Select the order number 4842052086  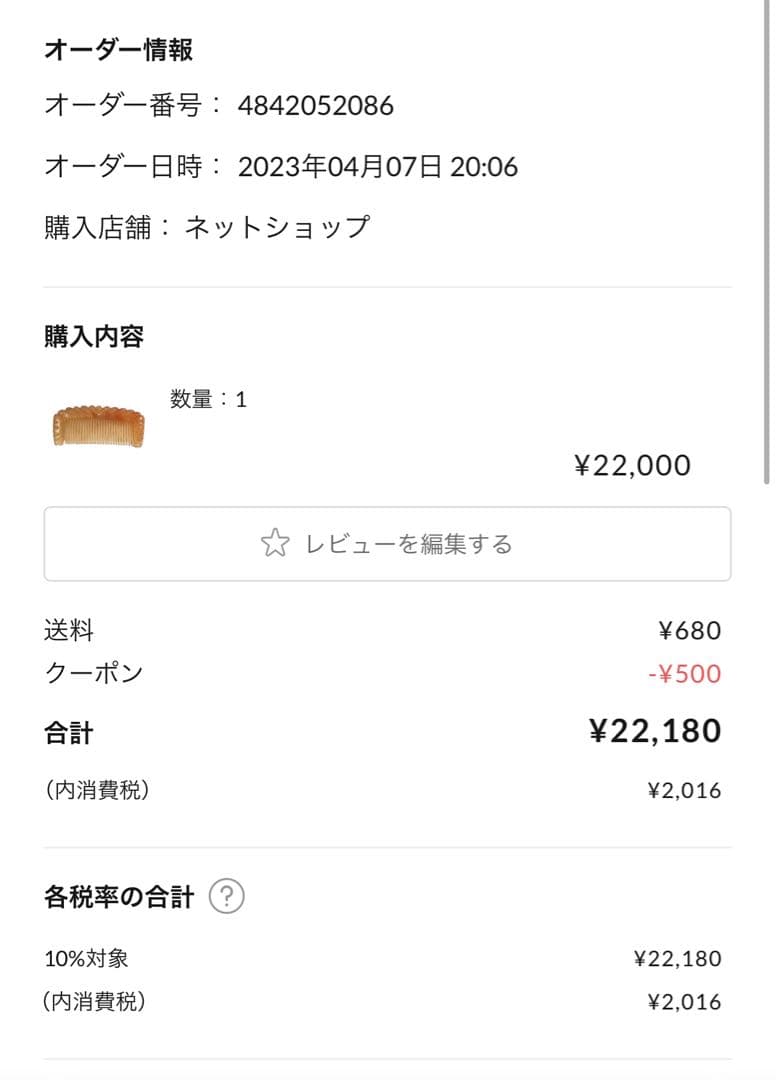coord(315,105)
